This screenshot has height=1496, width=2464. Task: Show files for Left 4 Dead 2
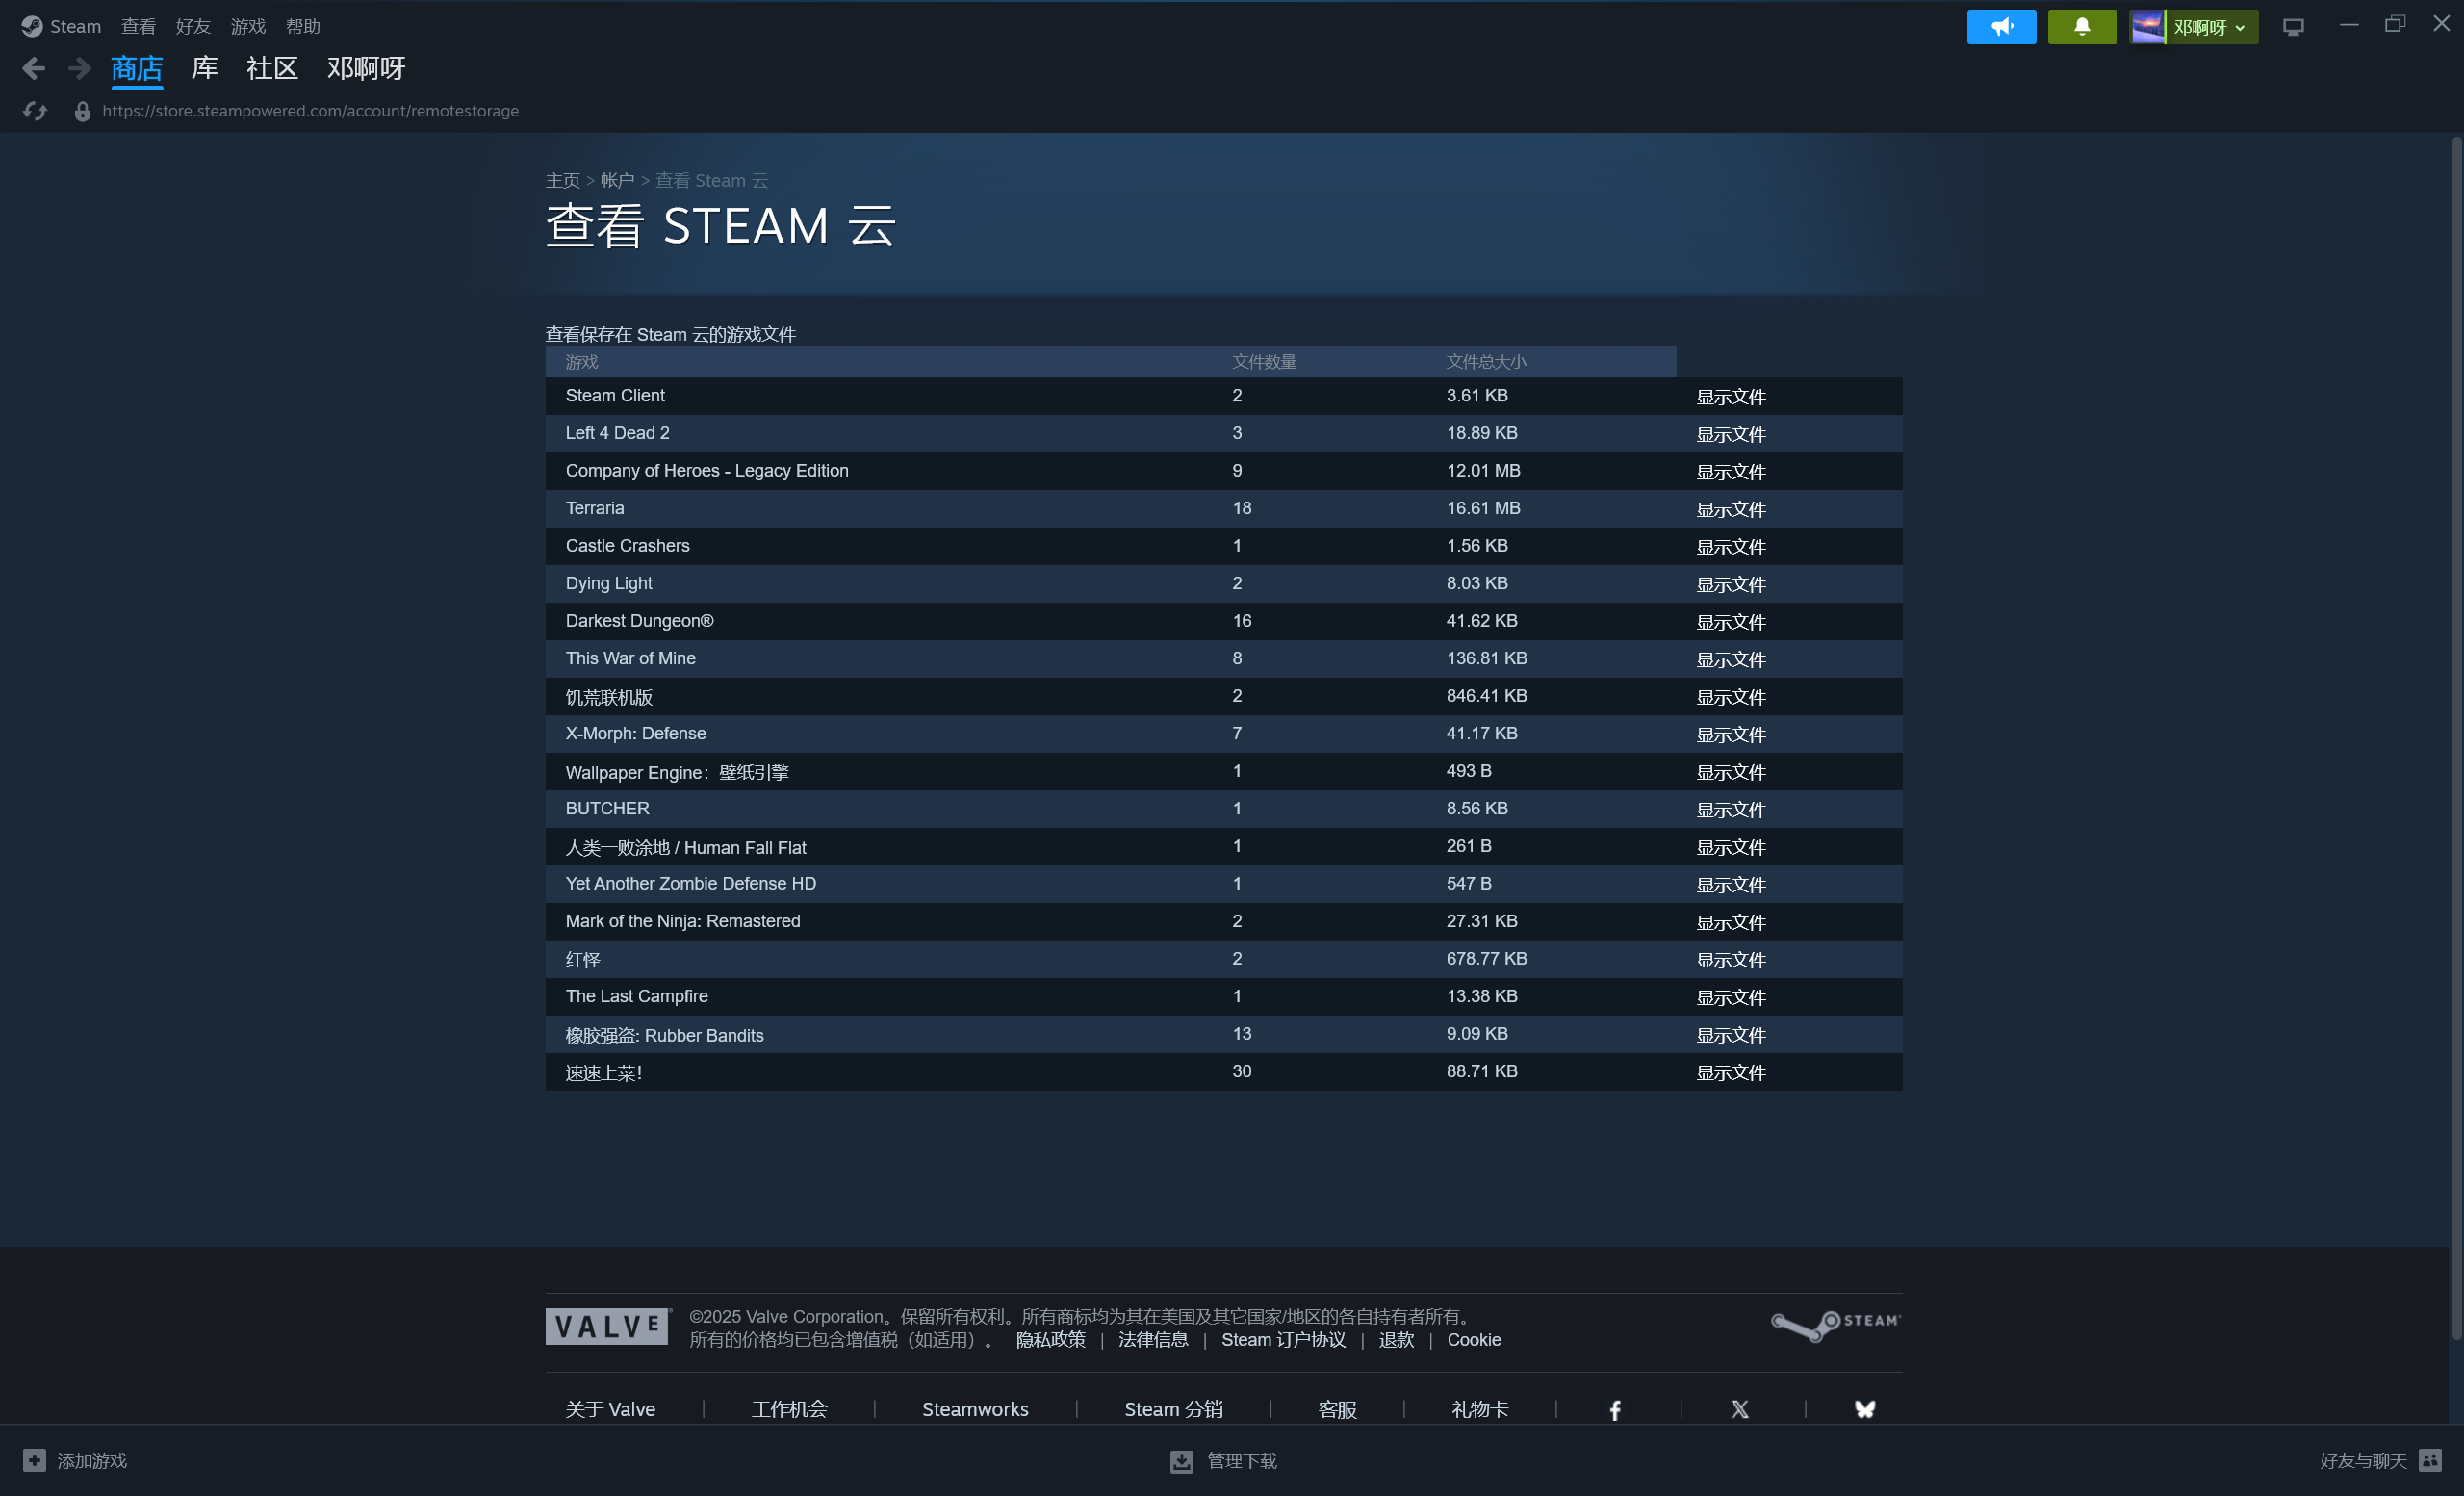1731,434
